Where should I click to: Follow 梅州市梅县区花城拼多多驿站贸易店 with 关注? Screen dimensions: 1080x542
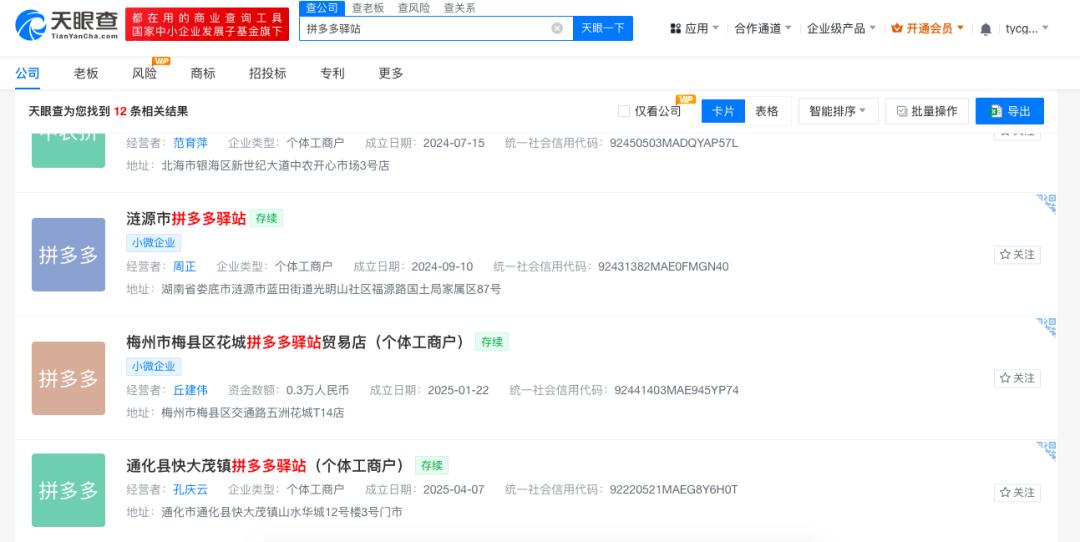pos(1017,378)
